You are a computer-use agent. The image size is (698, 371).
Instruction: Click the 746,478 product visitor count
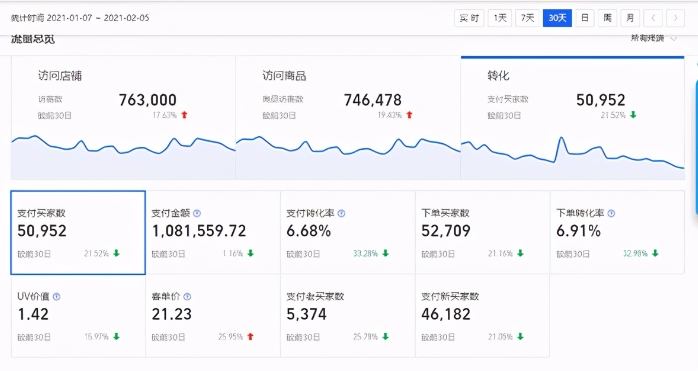[x=373, y=100]
